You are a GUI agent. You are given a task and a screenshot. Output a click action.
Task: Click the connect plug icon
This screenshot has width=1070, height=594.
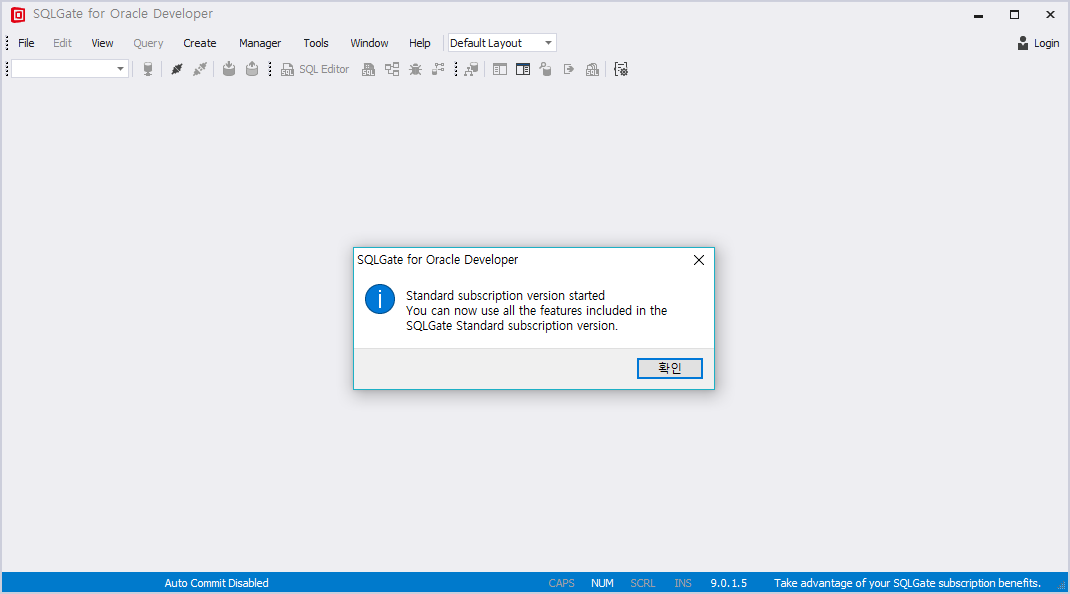pos(177,69)
